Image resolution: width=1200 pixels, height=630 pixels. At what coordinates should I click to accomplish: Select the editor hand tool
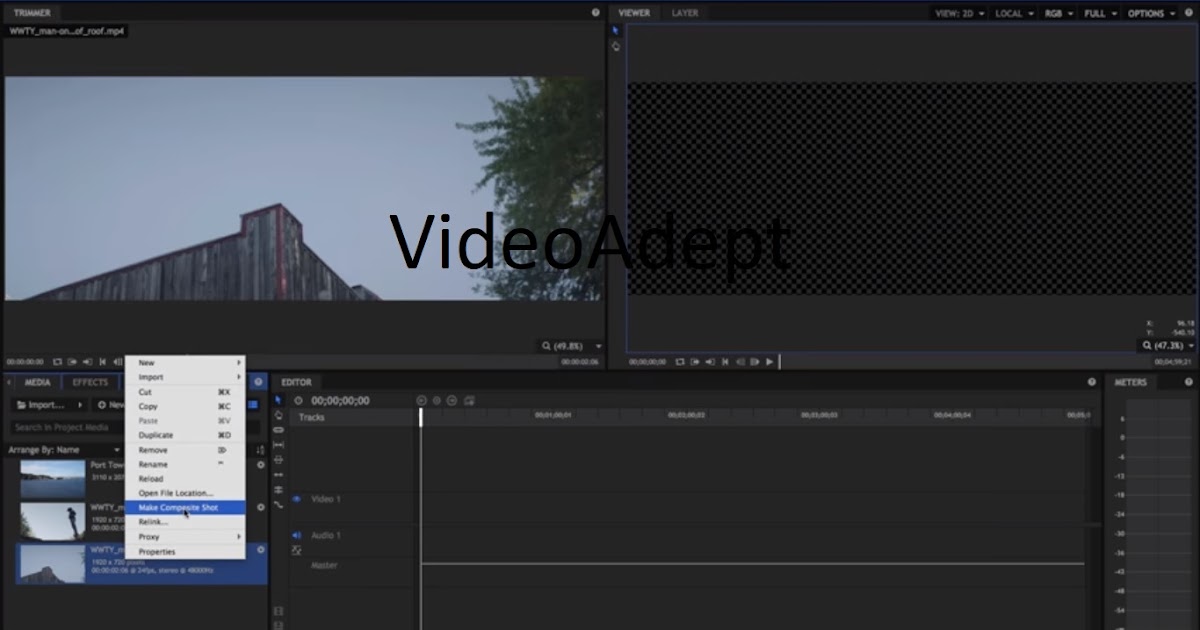278,415
